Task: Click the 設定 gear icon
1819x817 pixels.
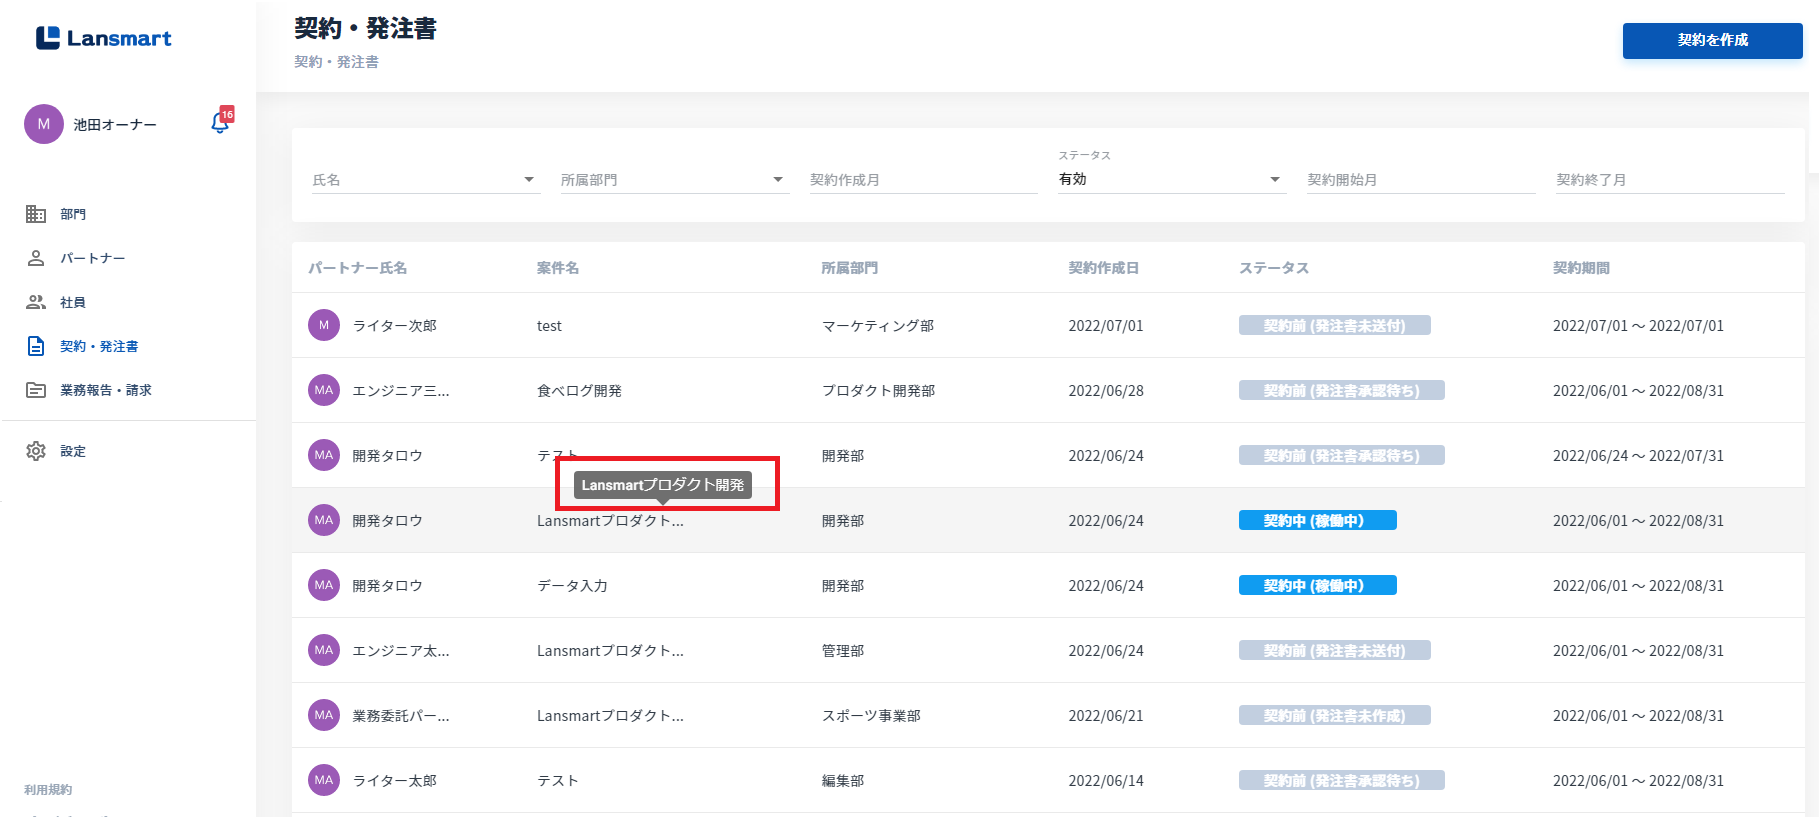Action: pyautogui.click(x=36, y=451)
